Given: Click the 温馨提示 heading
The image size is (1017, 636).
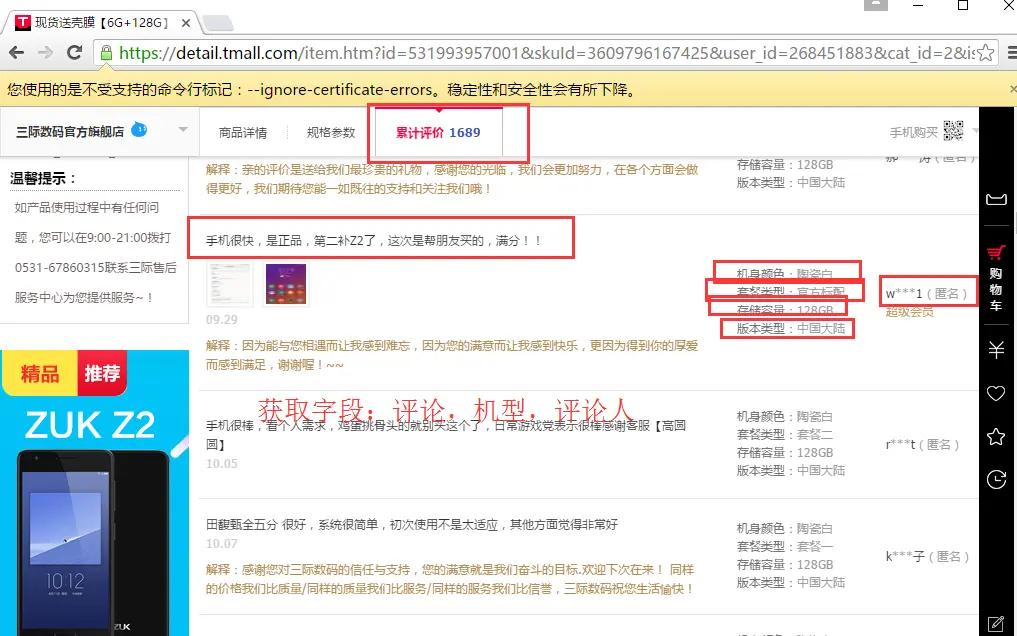Looking at the screenshot, I should click(43, 178).
